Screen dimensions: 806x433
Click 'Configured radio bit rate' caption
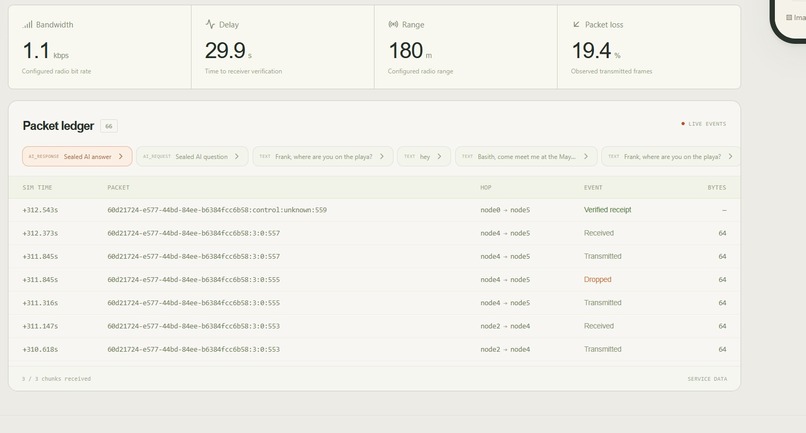pyautogui.click(x=56, y=71)
